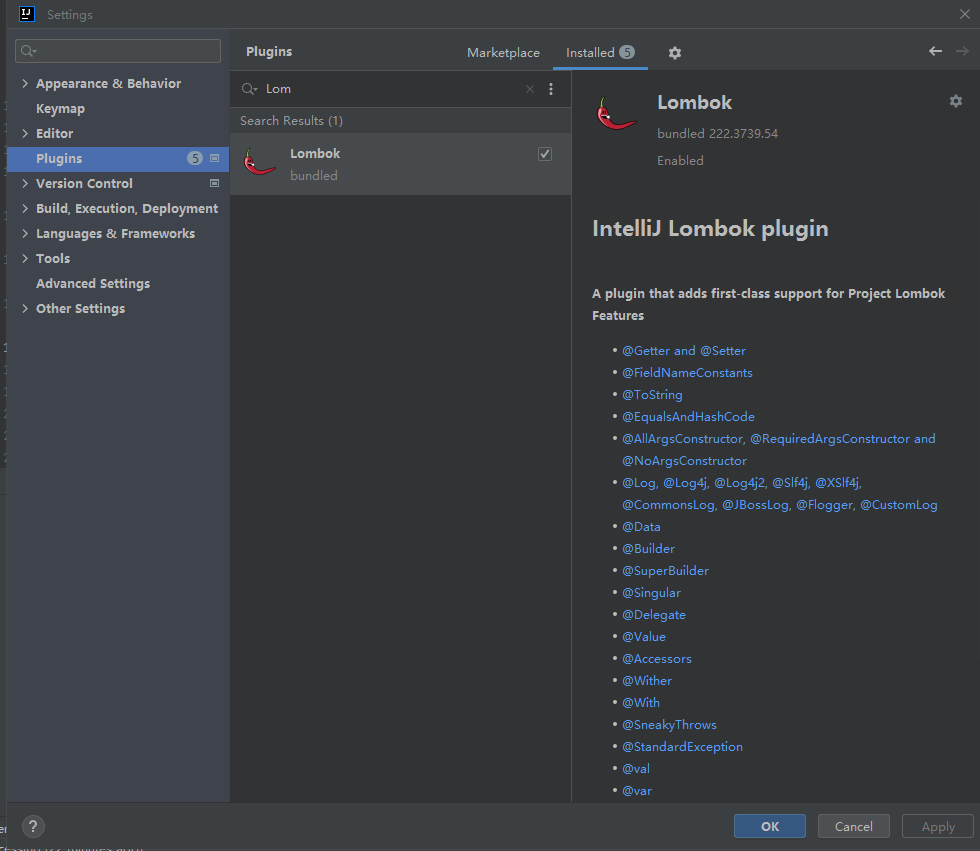The height and width of the screenshot is (851, 980).
Task: Click project-level icon next to Plugins
Action: (214, 159)
